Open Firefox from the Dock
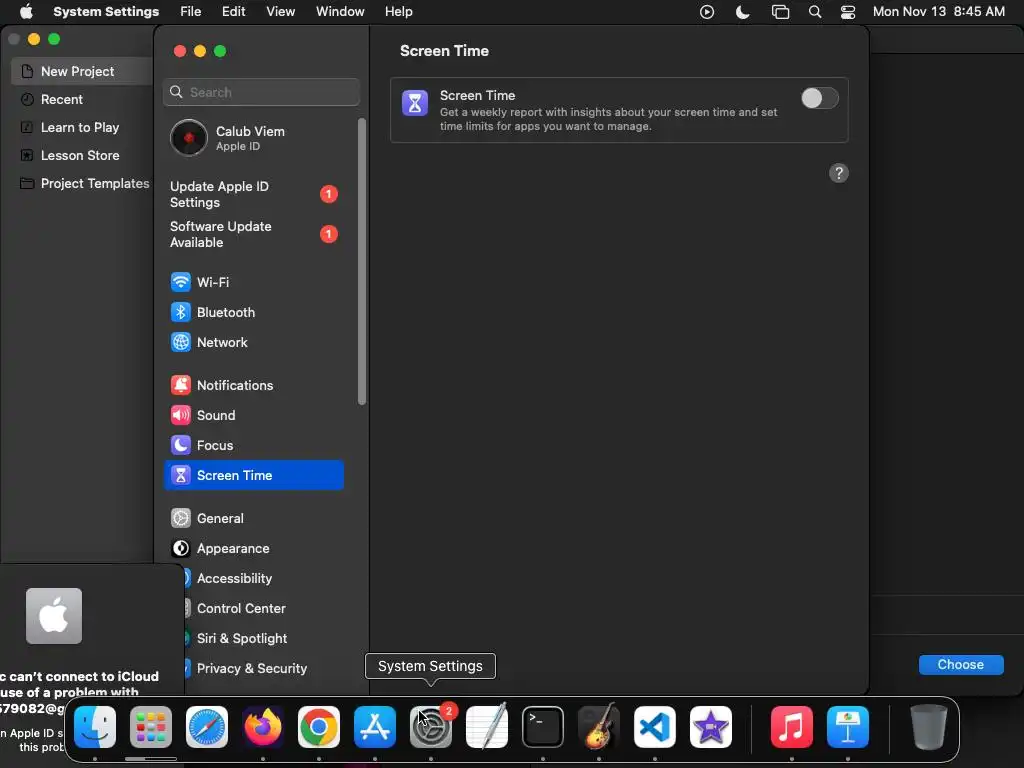Screen dimensions: 1024x768 pos(263,727)
